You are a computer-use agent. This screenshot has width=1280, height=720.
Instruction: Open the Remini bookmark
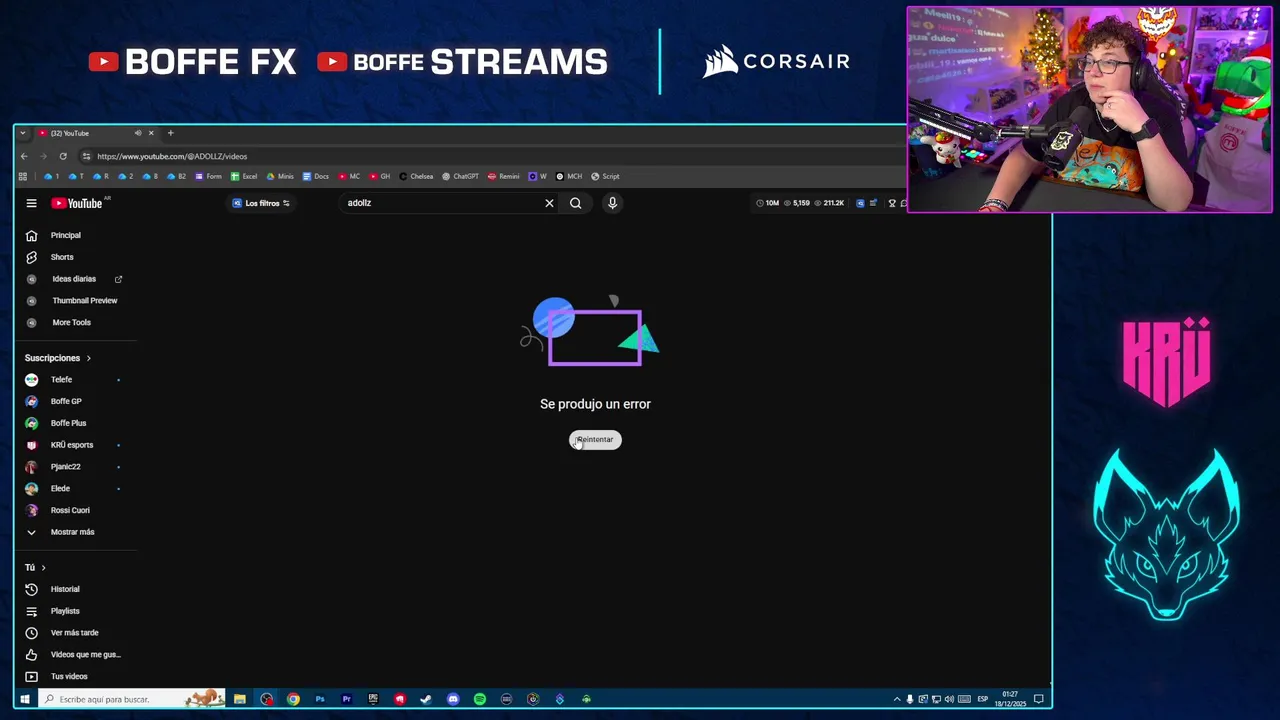pyautogui.click(x=503, y=177)
